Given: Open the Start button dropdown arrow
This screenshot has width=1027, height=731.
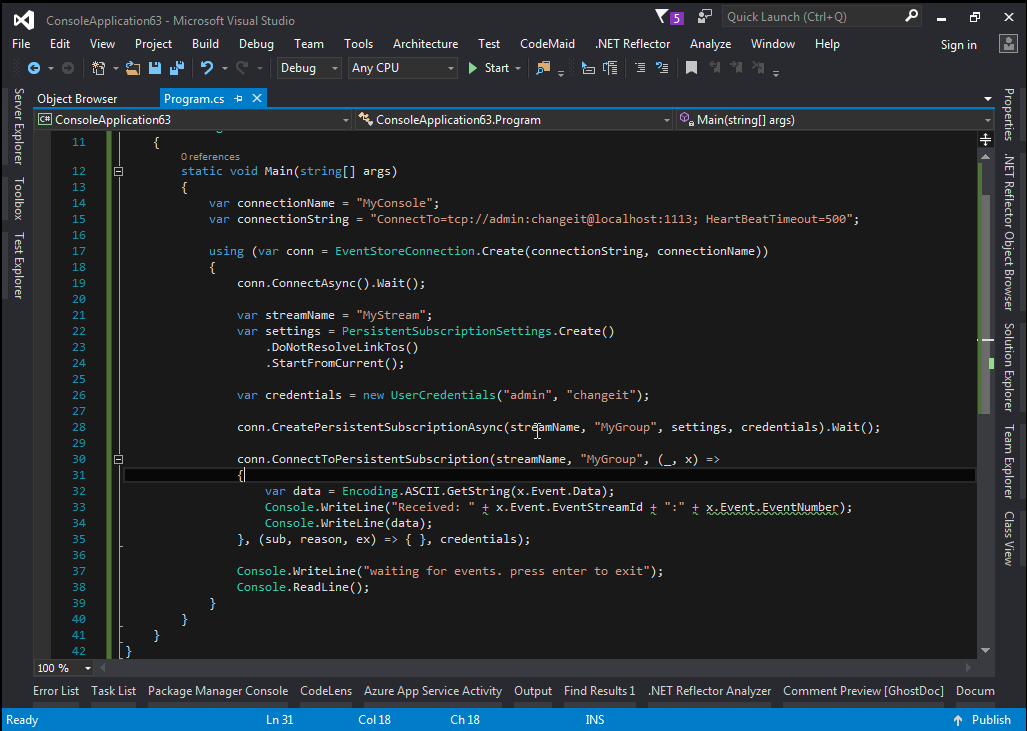Looking at the screenshot, I should coord(518,68).
